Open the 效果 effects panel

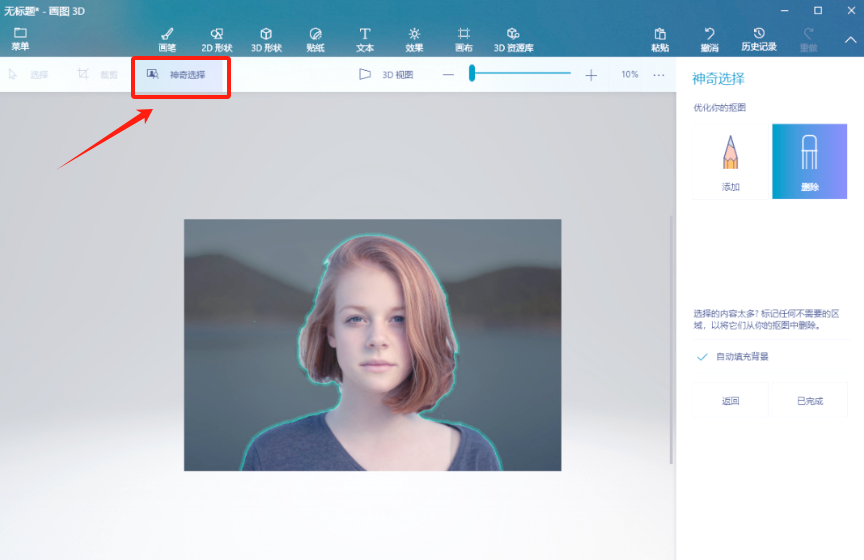tap(414, 39)
